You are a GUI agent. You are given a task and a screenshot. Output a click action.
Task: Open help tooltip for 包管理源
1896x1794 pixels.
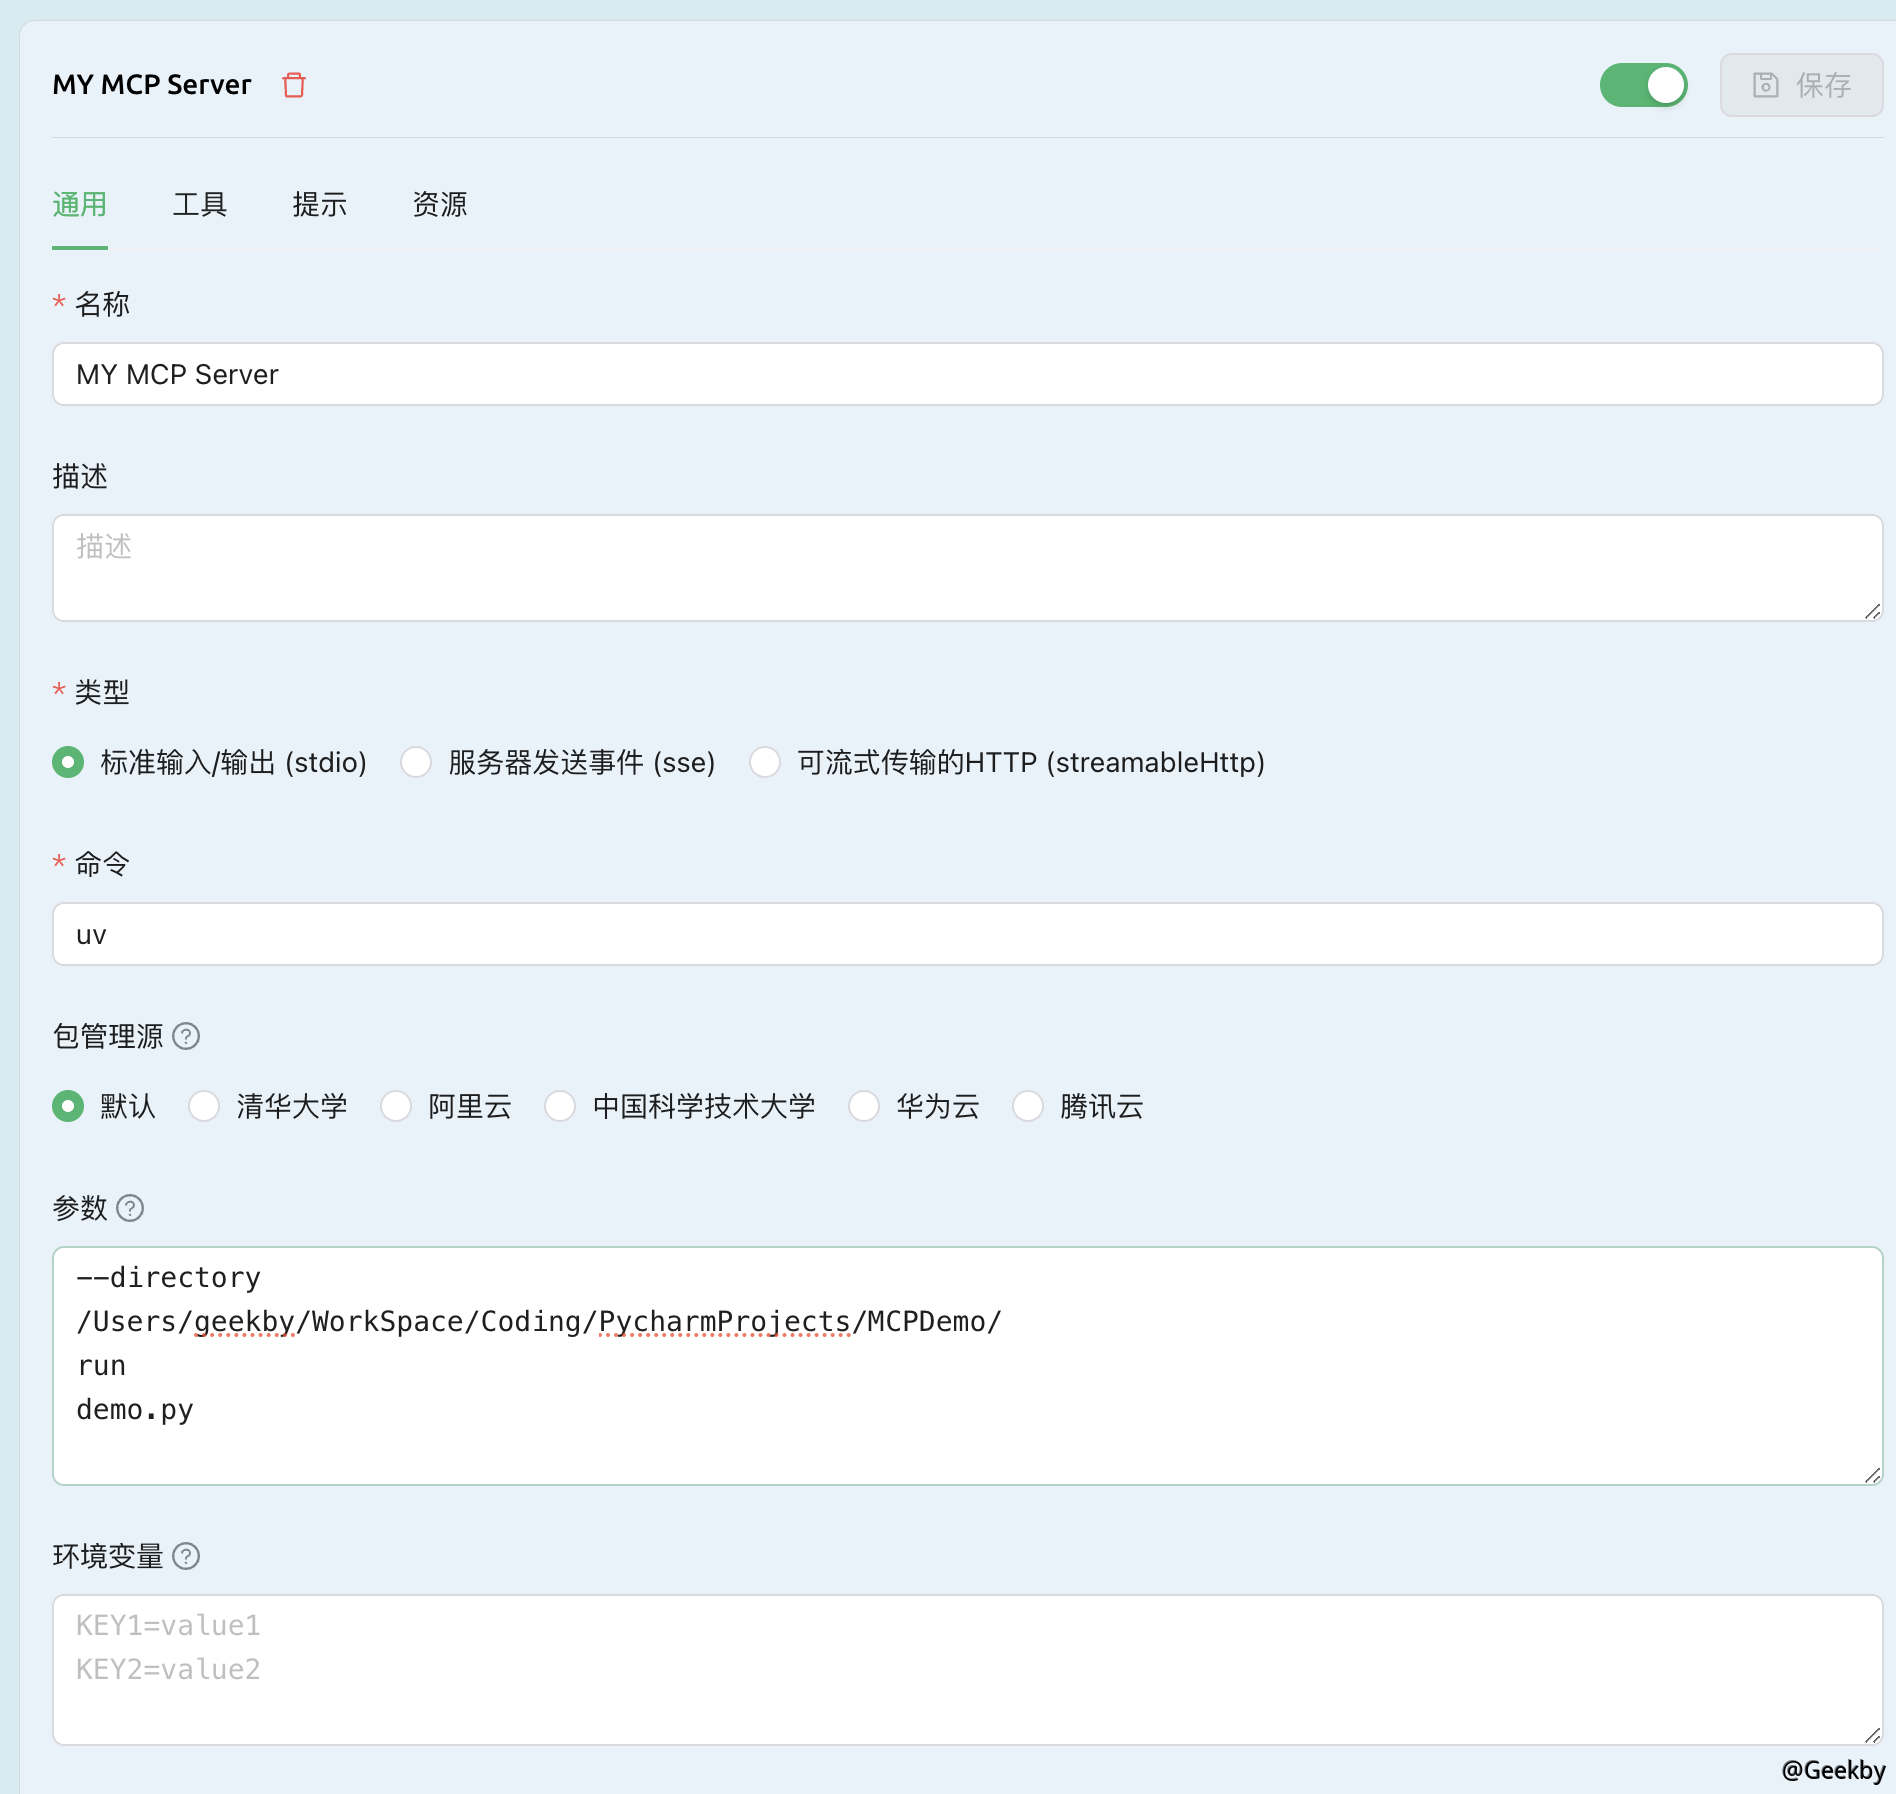click(187, 1037)
